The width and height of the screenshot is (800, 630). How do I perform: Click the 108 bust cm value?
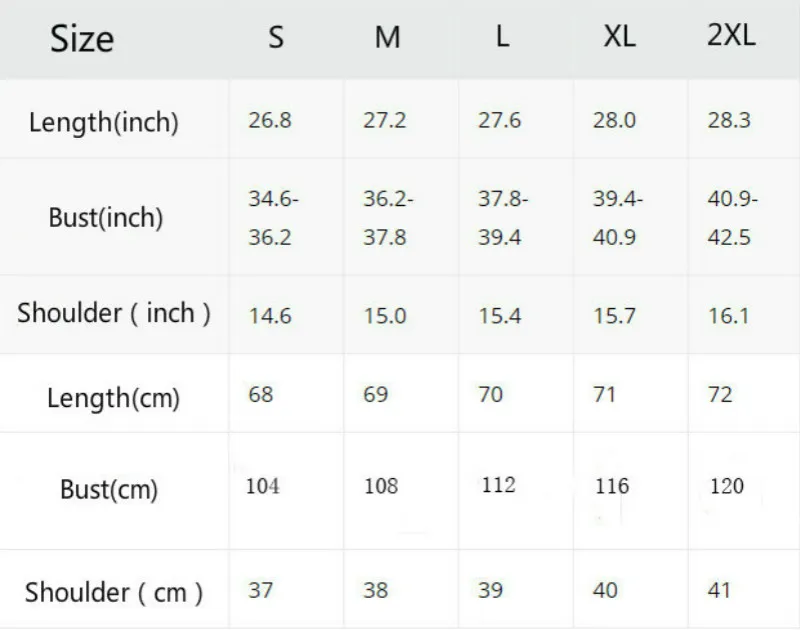pos(380,487)
